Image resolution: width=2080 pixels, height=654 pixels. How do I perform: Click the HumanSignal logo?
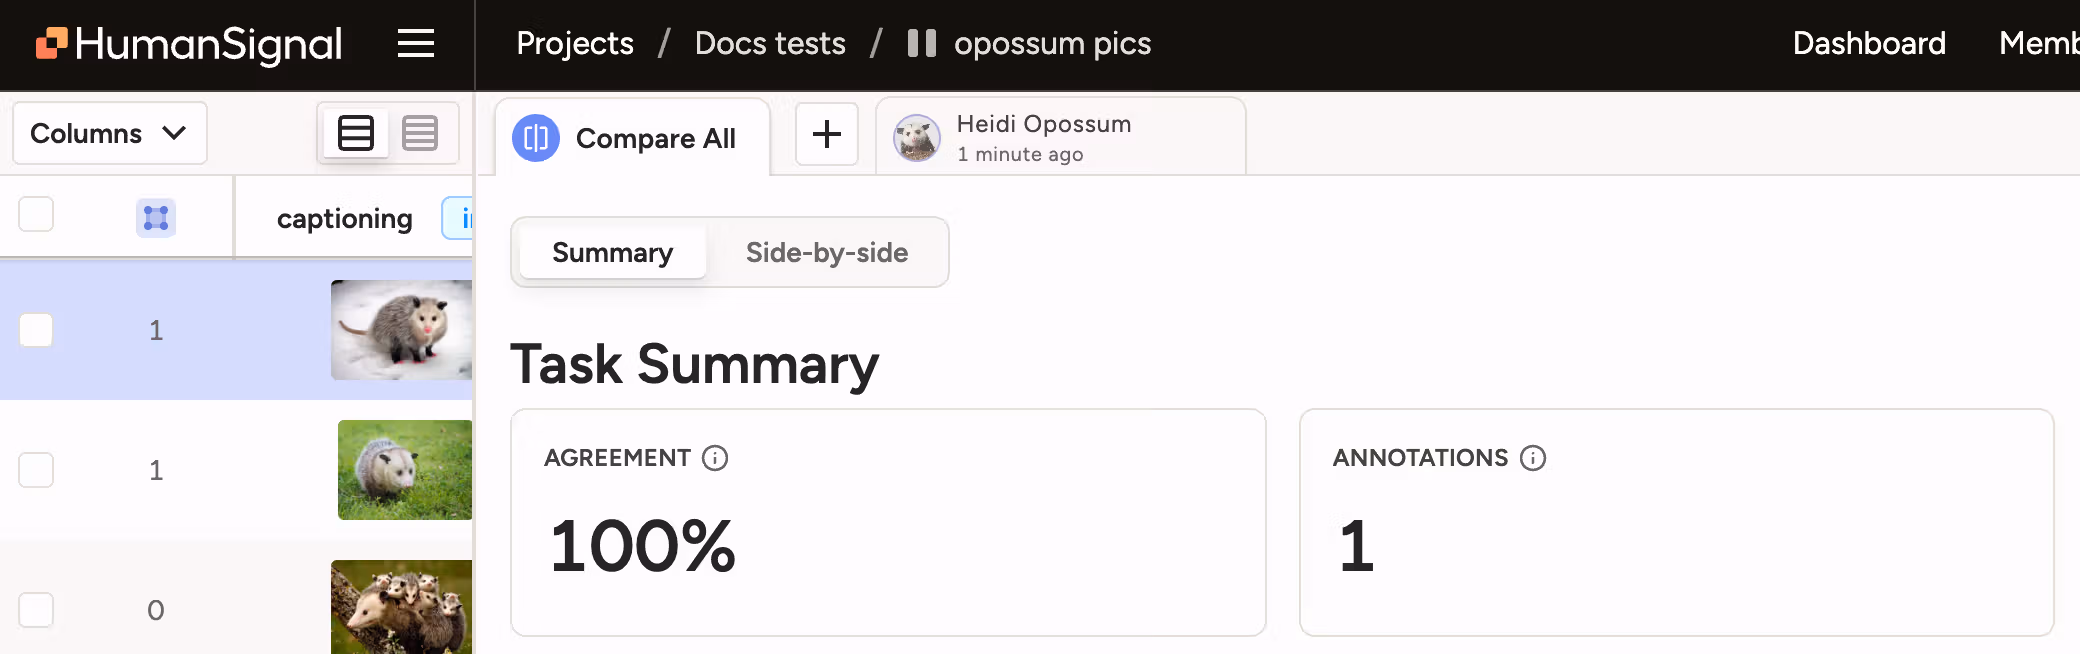(188, 44)
